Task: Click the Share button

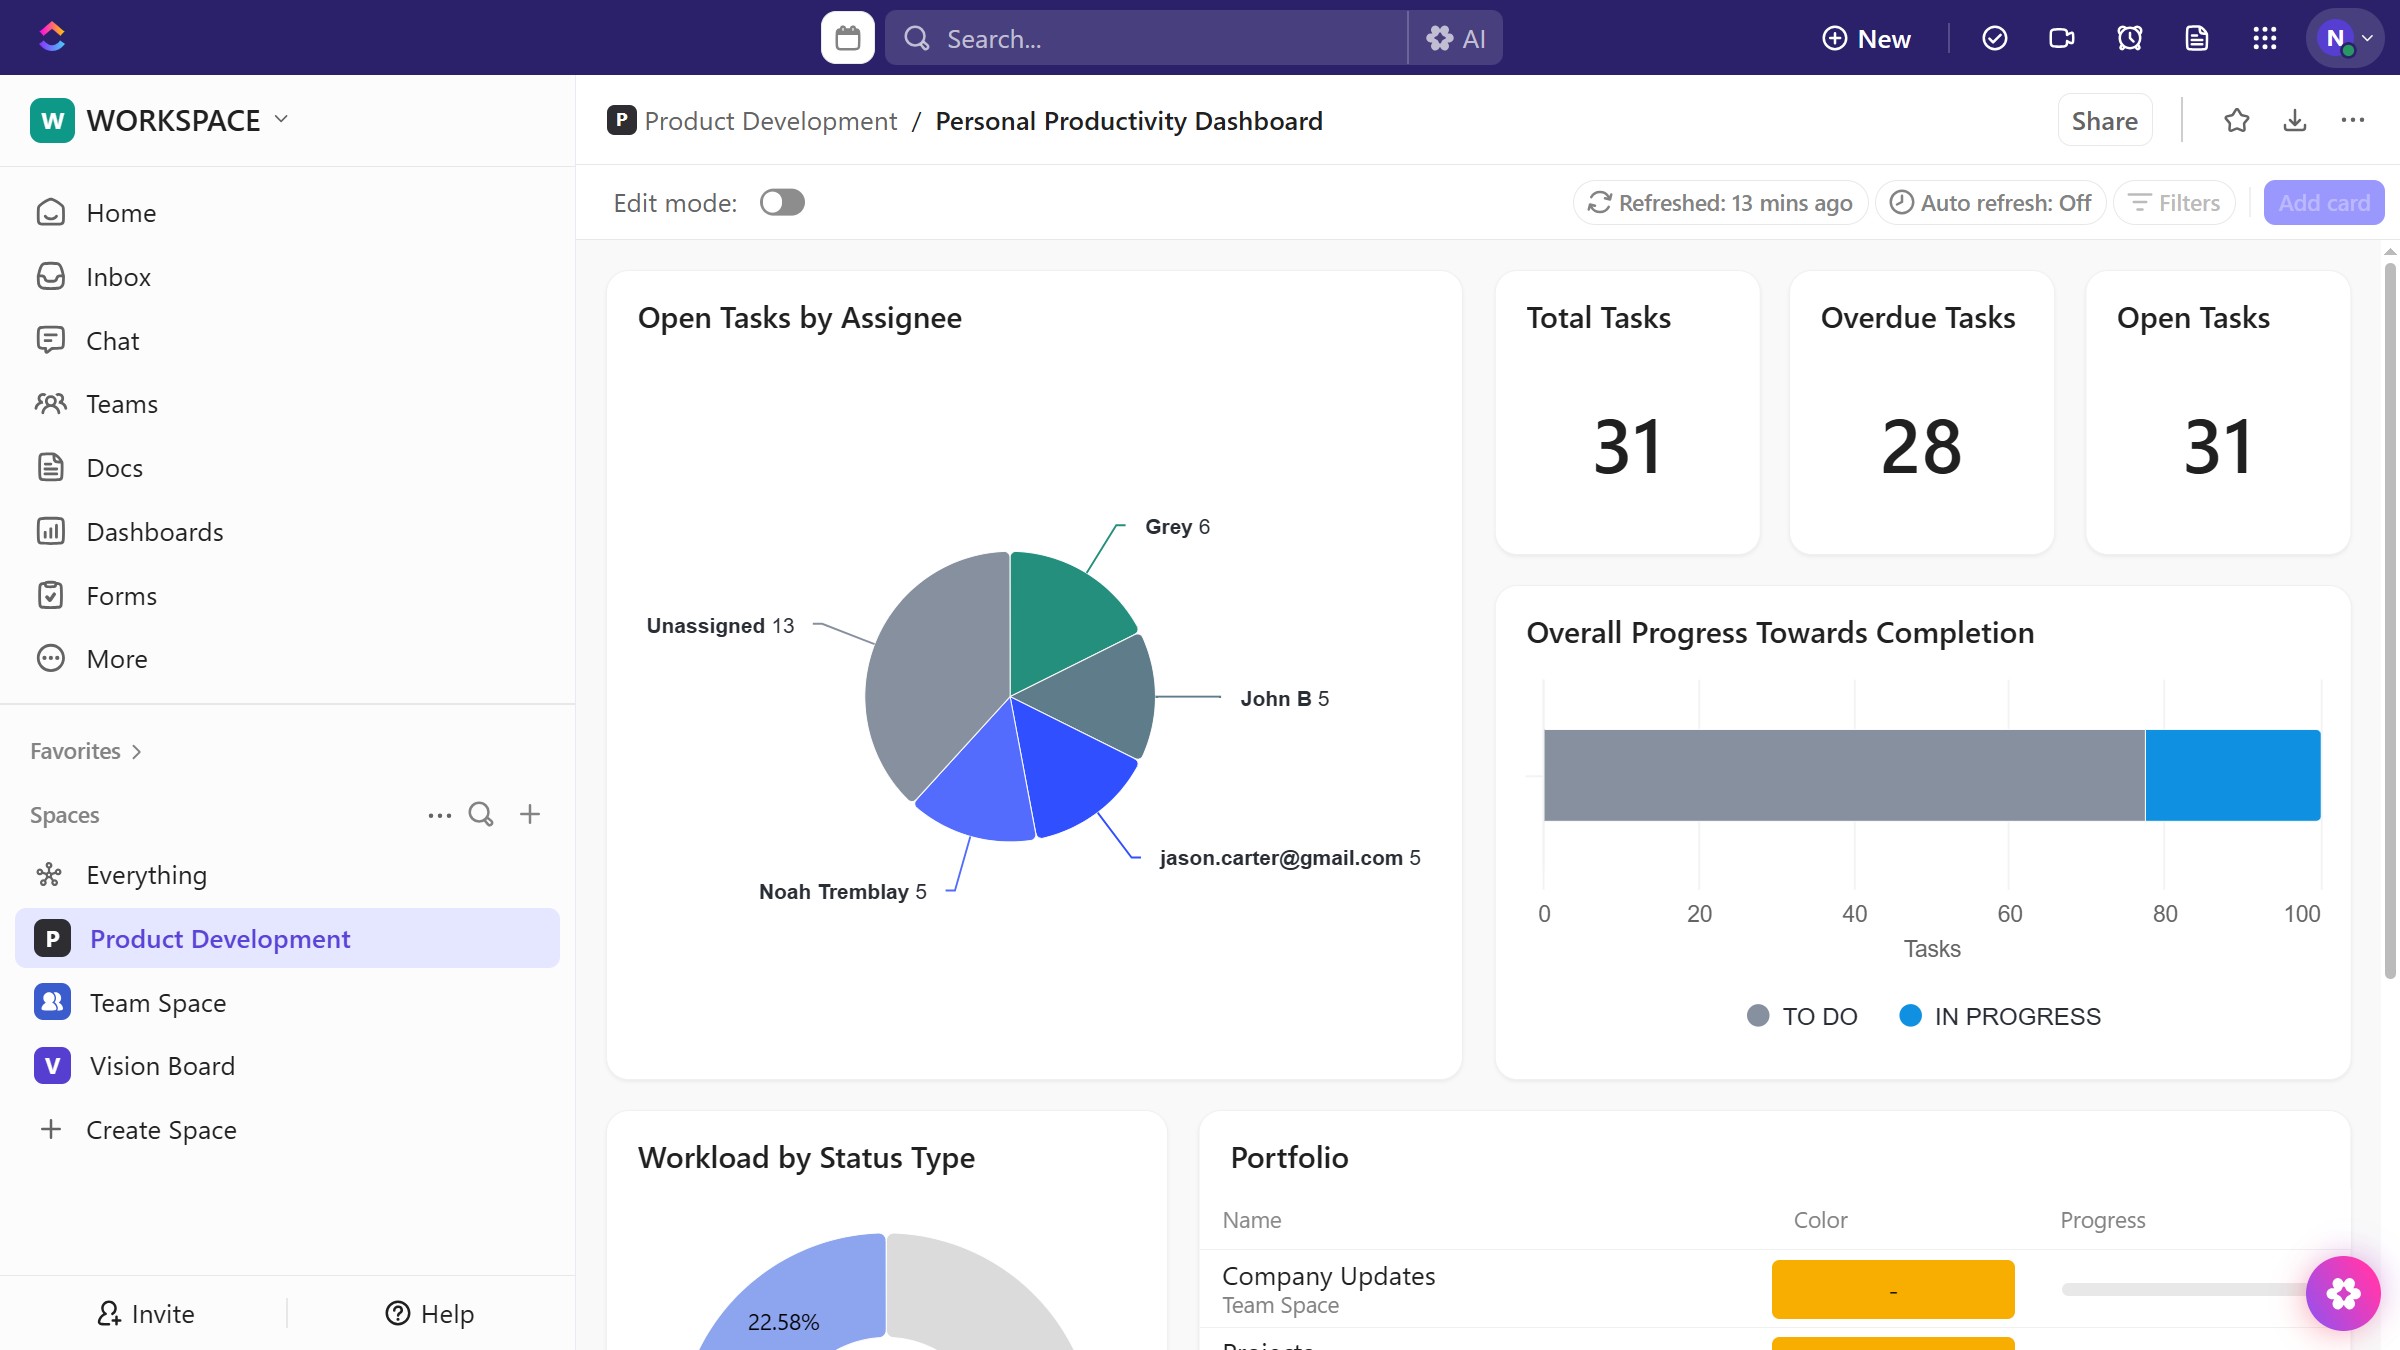Action: (2104, 120)
